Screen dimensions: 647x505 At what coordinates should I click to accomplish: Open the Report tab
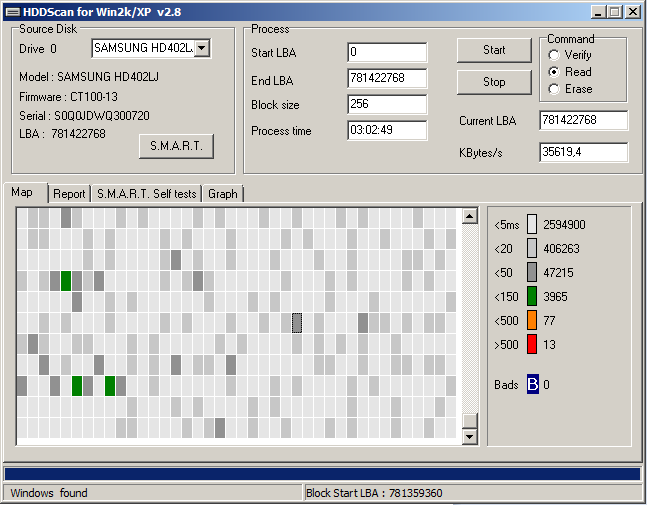click(69, 194)
